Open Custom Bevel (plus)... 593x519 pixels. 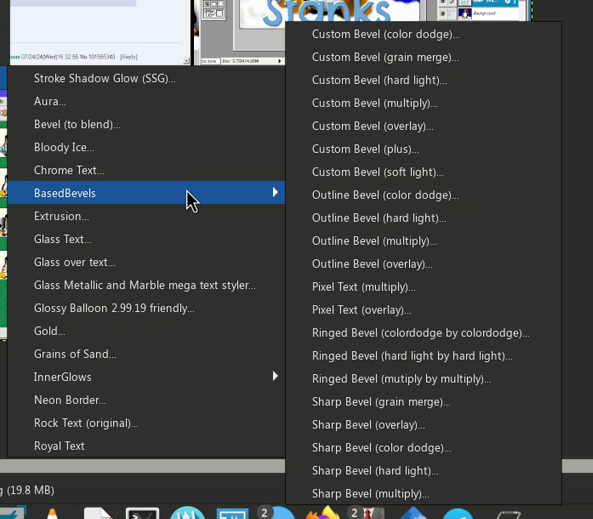click(x=423, y=149)
